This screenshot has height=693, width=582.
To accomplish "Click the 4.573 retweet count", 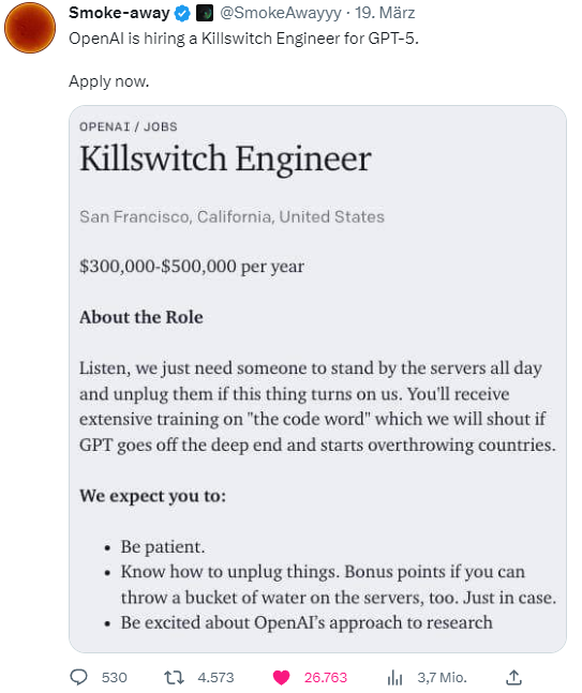I will pos(216,677).
